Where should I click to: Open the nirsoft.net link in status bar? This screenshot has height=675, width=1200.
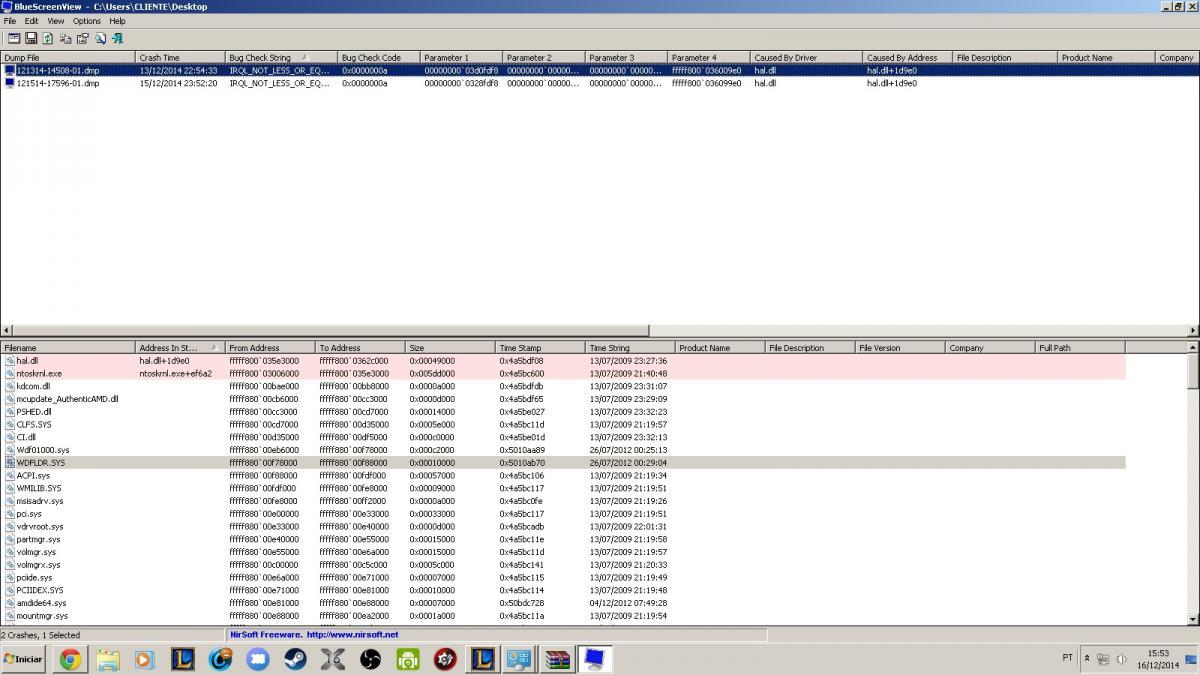[x=352, y=635]
